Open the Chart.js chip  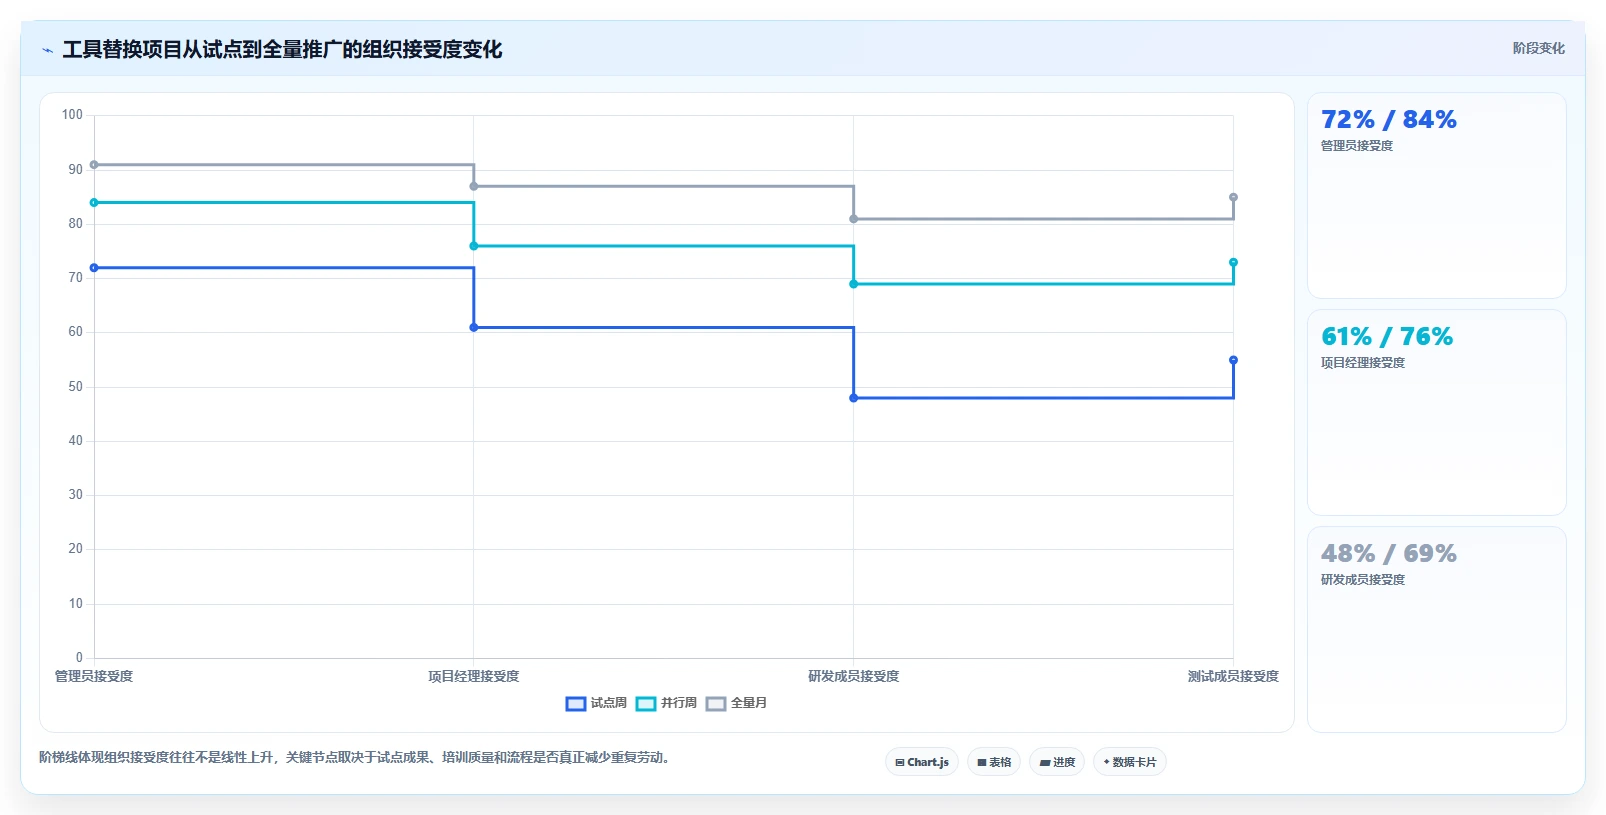tap(922, 762)
